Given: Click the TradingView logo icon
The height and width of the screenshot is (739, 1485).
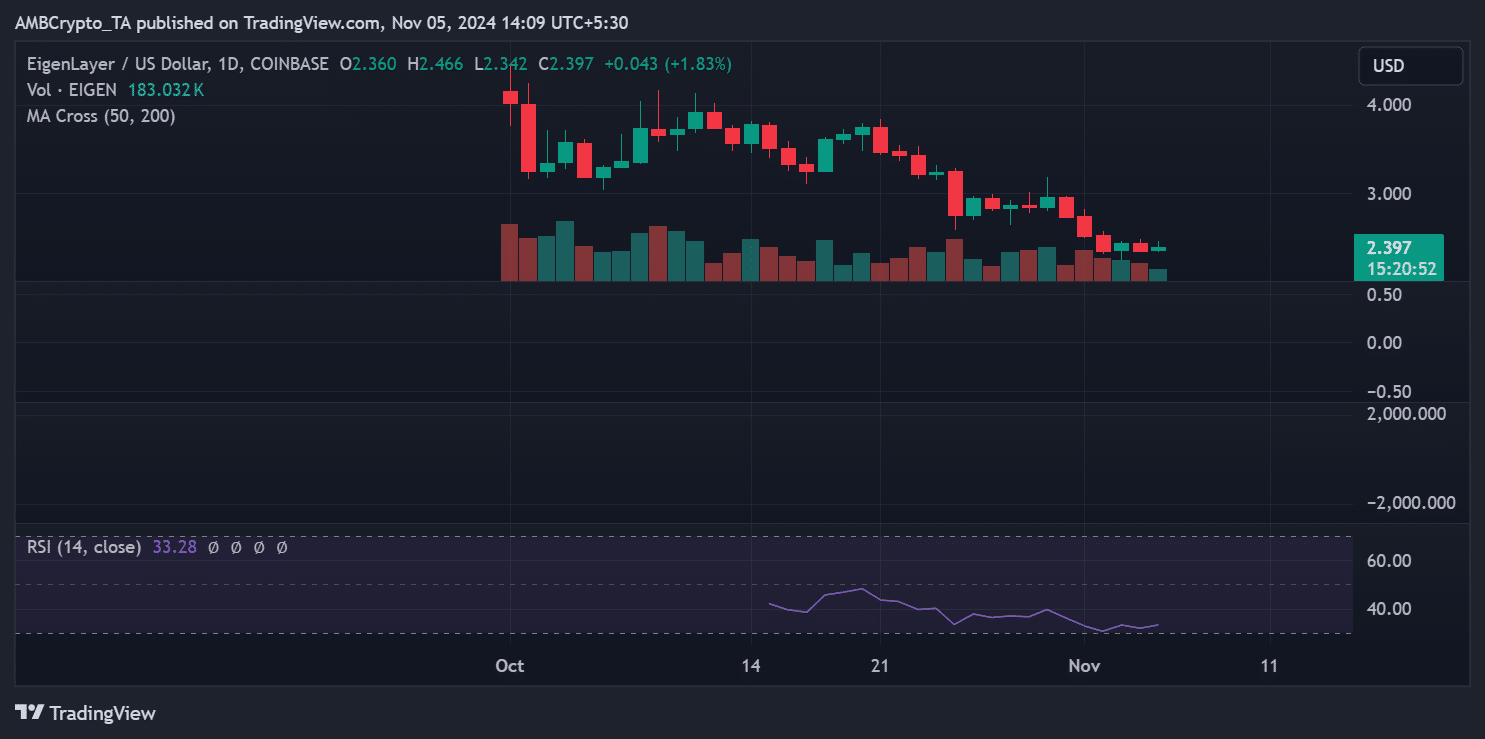Looking at the screenshot, I should click(x=30, y=713).
